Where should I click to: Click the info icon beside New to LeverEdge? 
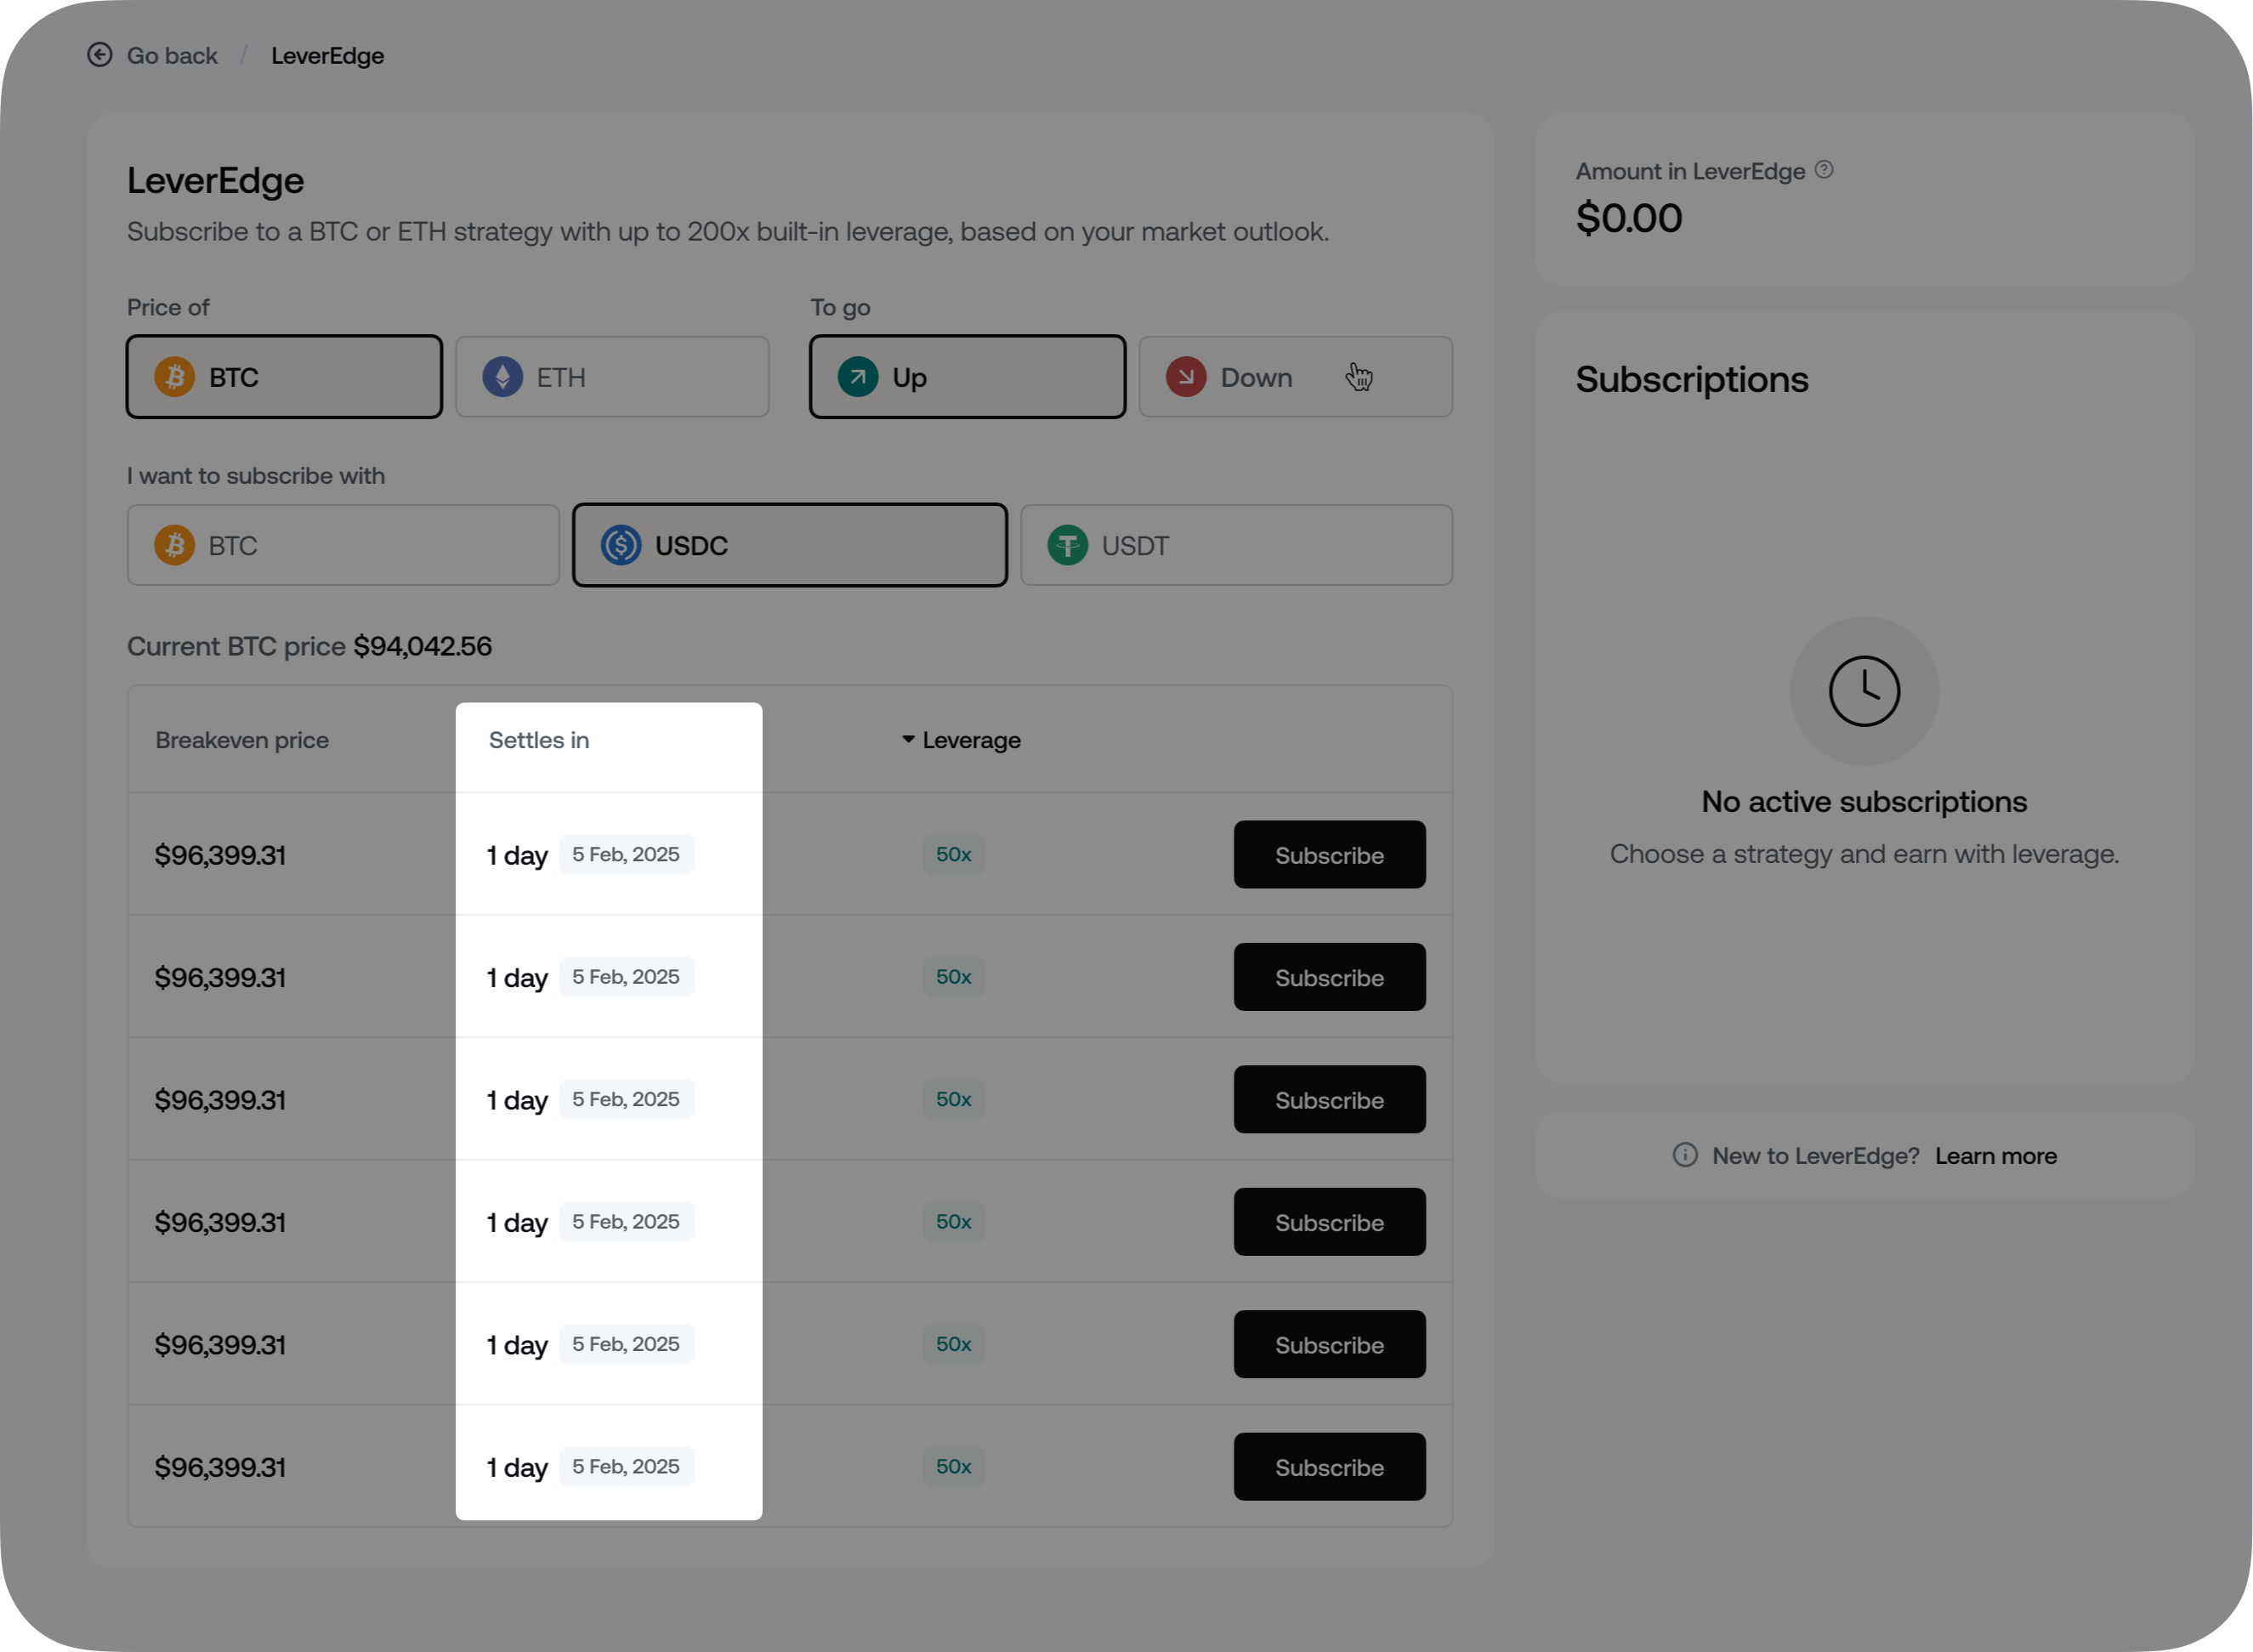[1685, 1155]
